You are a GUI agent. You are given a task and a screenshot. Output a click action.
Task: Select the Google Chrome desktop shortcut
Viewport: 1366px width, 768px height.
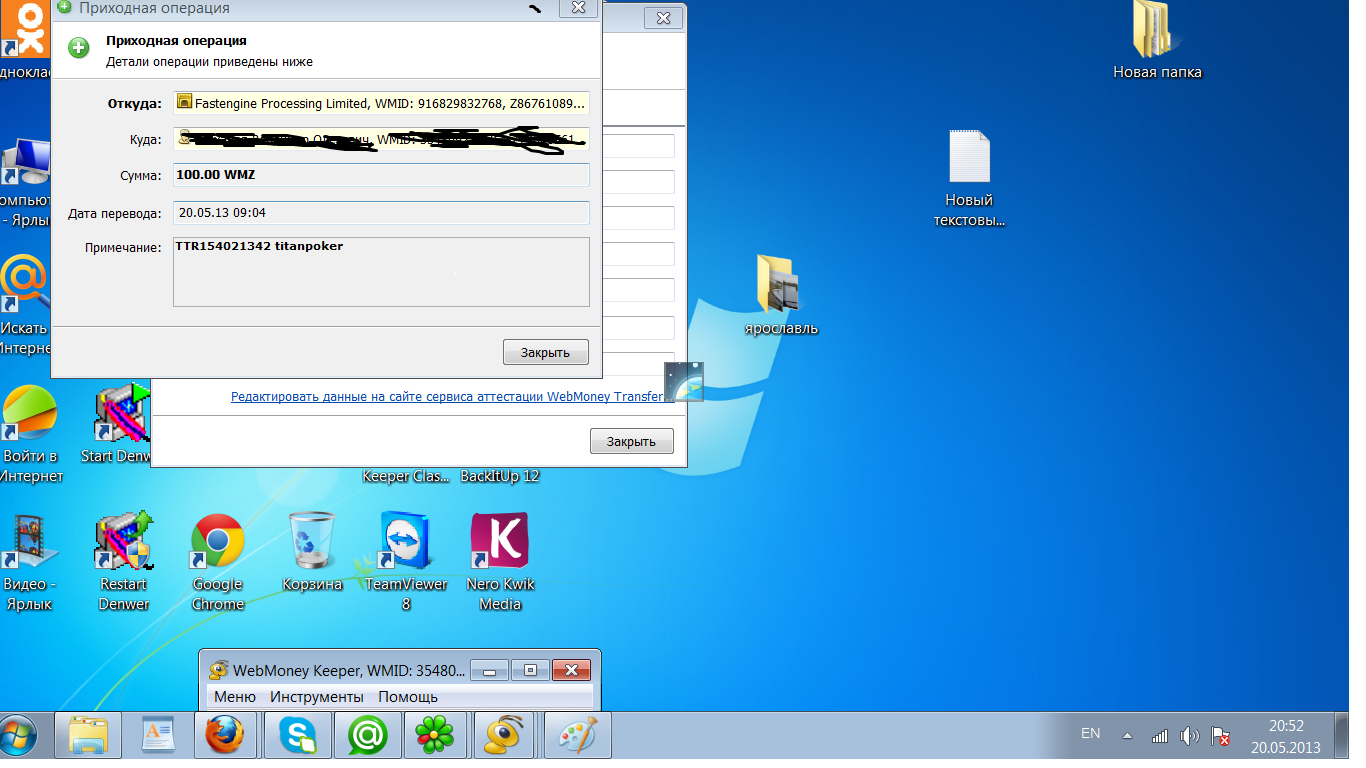(217, 562)
